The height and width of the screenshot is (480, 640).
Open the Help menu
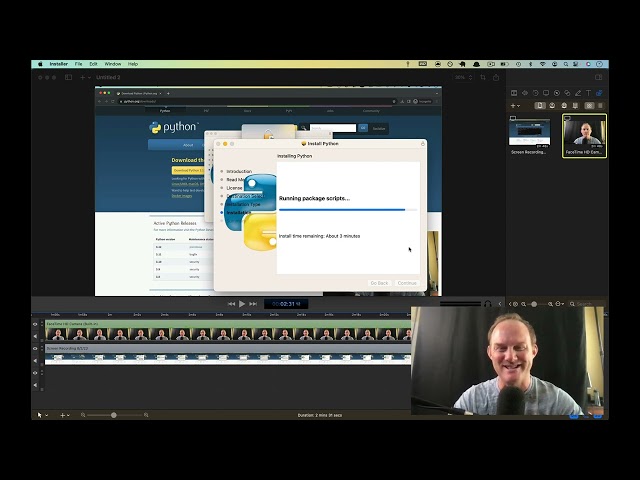(133, 64)
